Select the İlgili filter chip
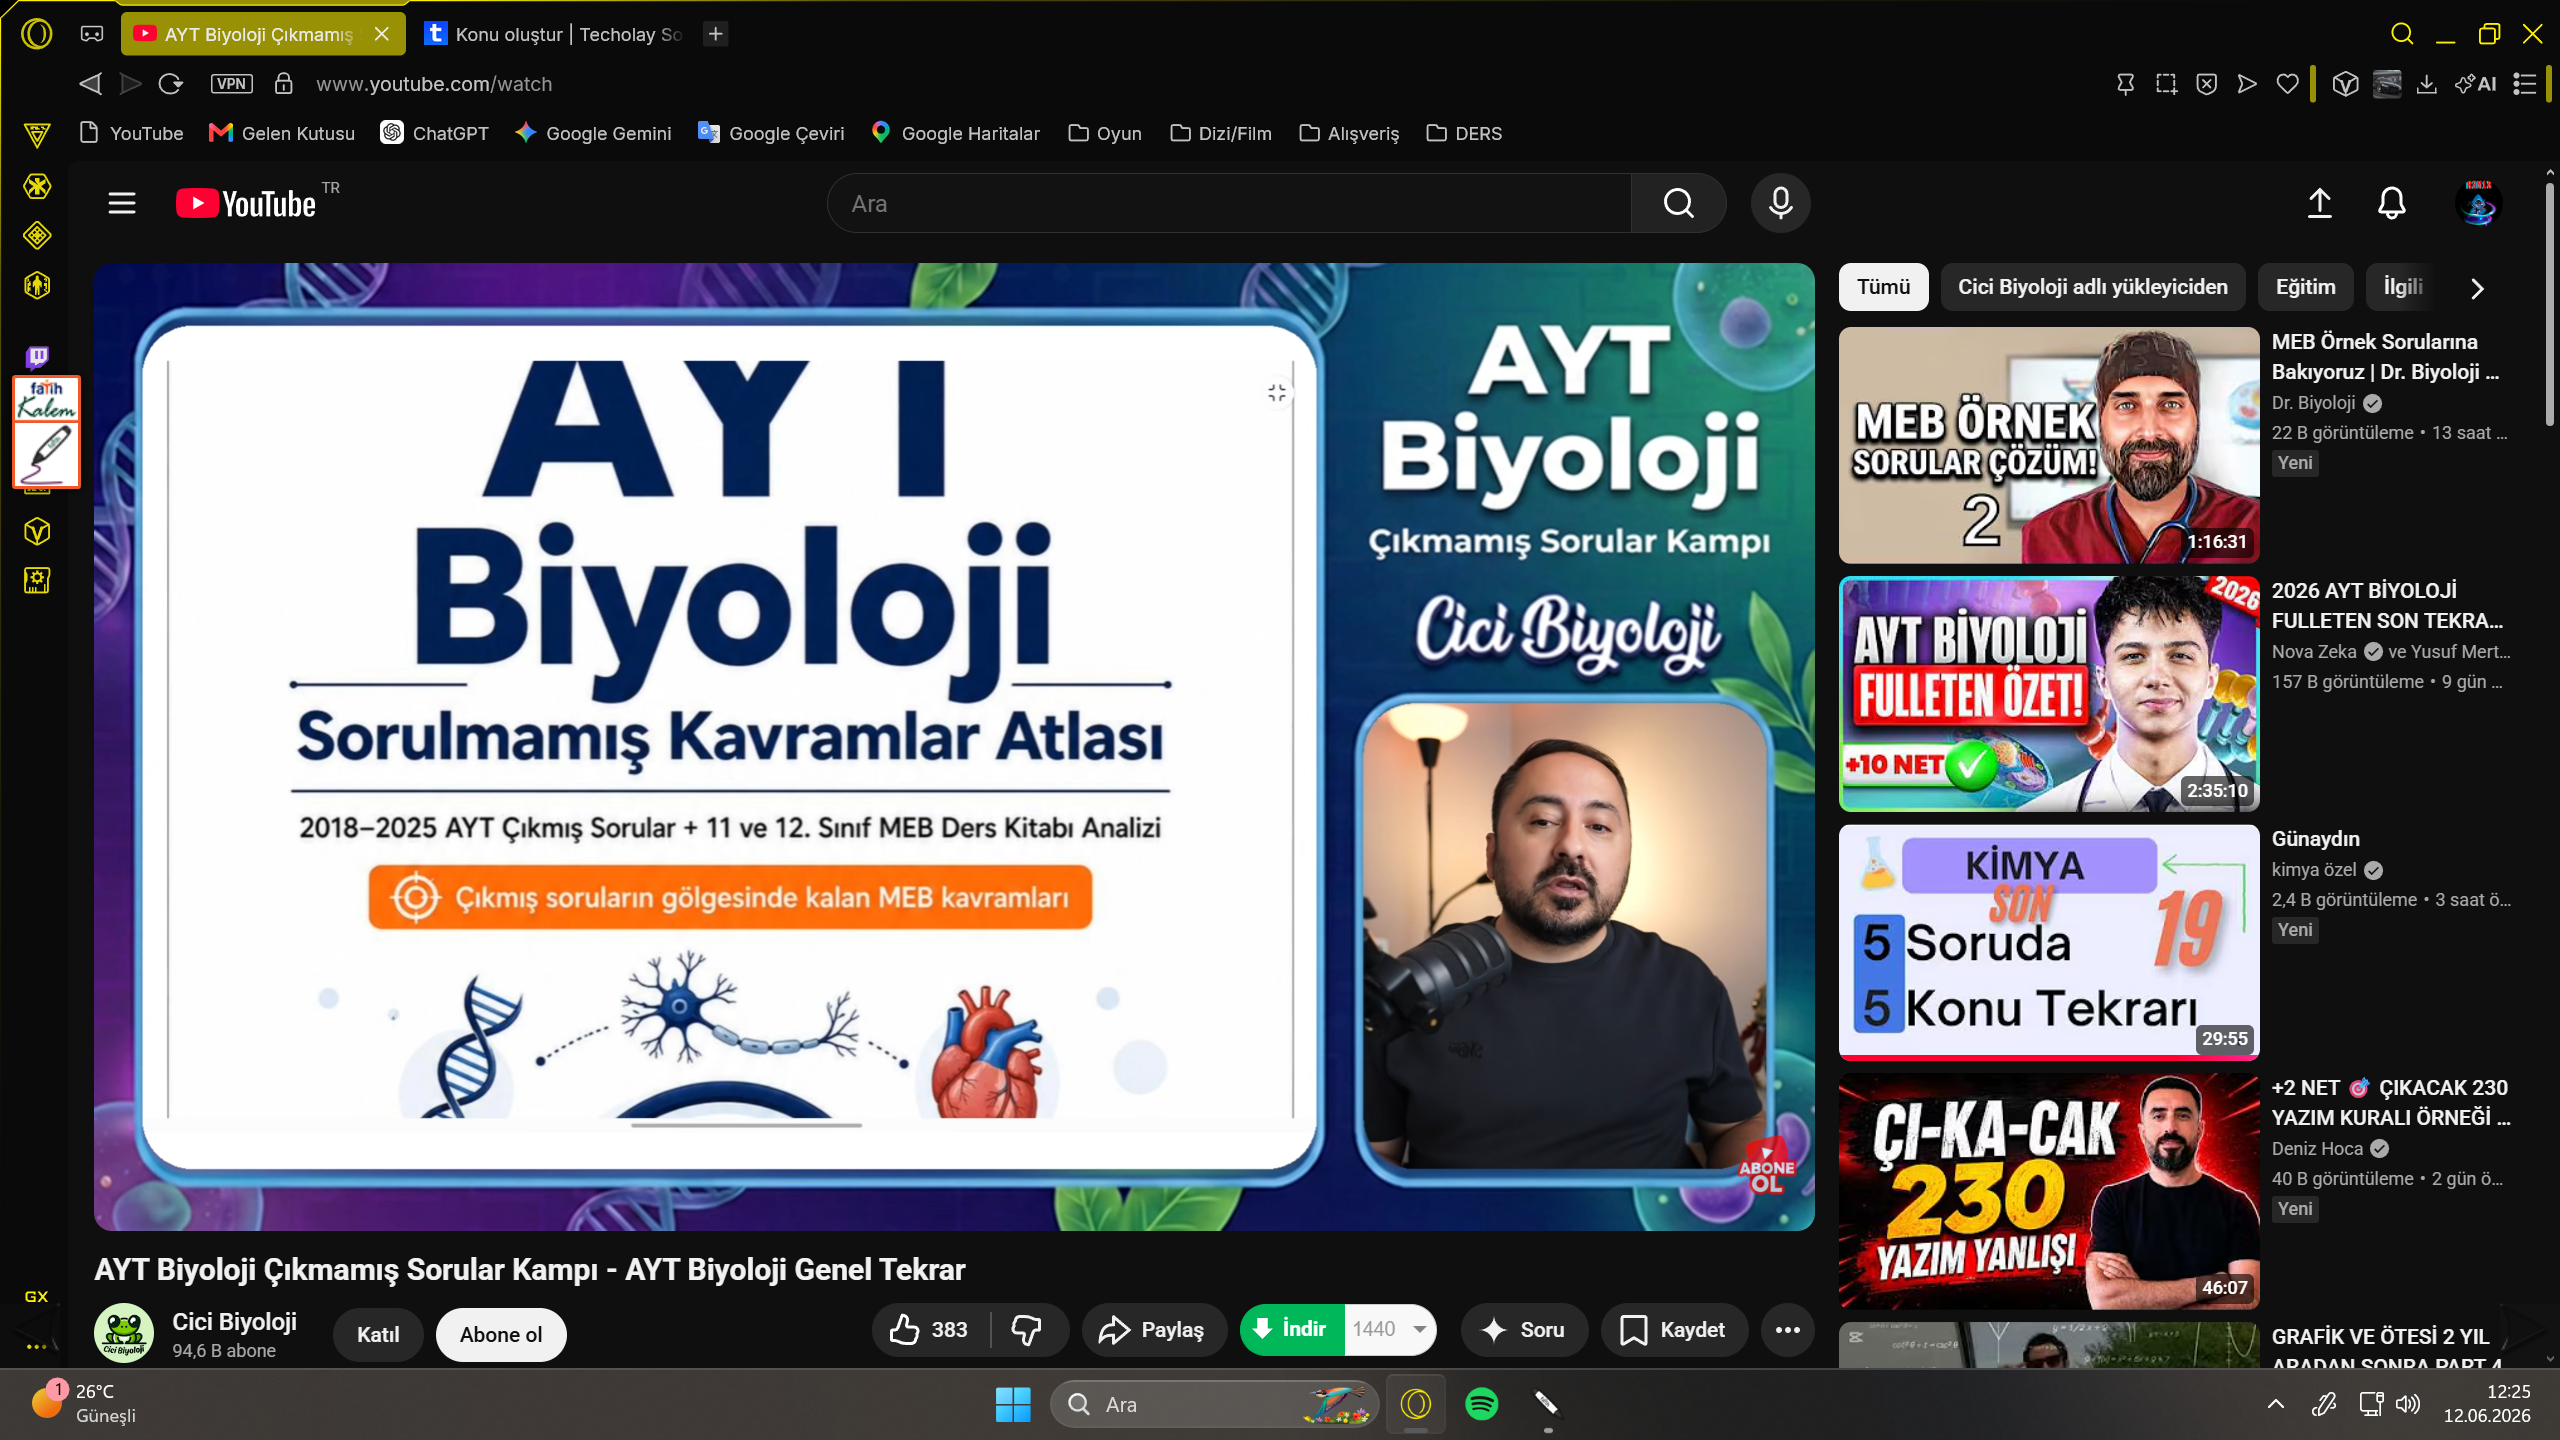This screenshot has height=1440, width=2560. 2402,287
